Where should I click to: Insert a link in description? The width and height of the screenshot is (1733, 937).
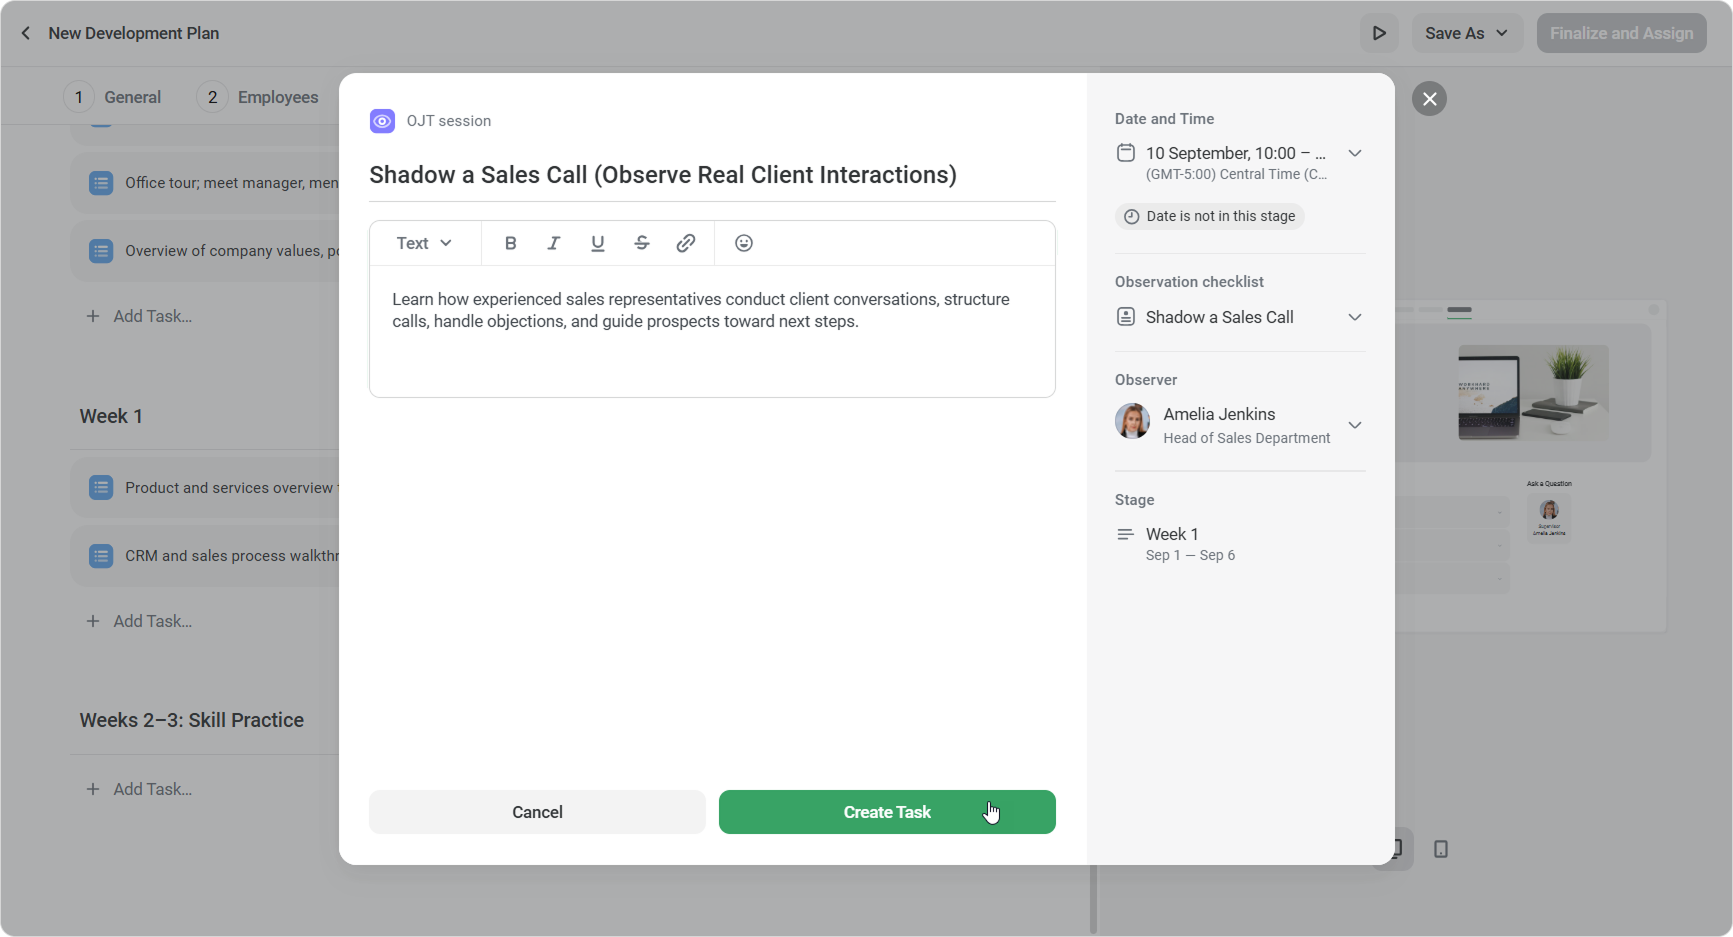[x=685, y=243]
